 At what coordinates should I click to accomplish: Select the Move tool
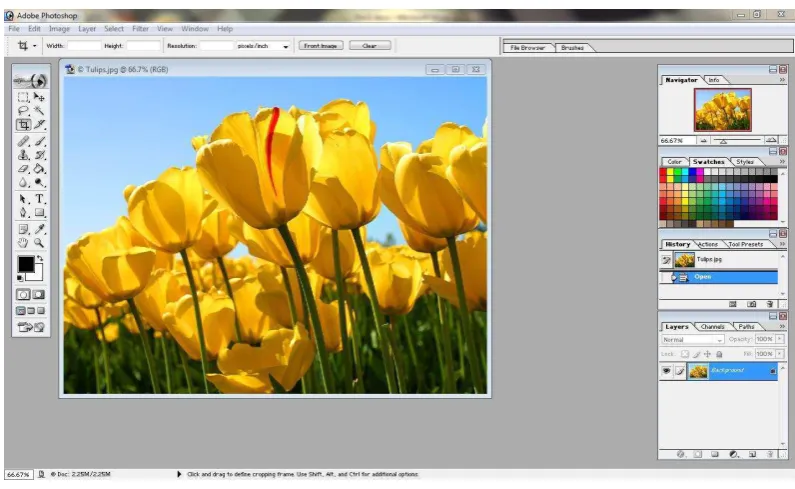point(39,97)
